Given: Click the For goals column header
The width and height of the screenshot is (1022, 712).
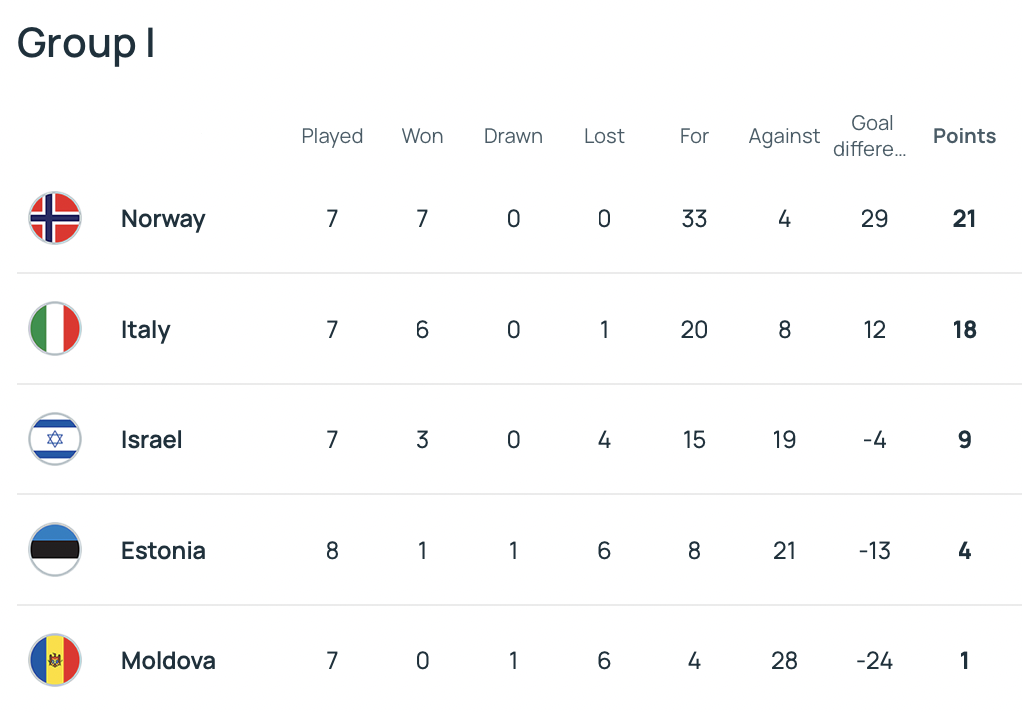Looking at the screenshot, I should 694,136.
